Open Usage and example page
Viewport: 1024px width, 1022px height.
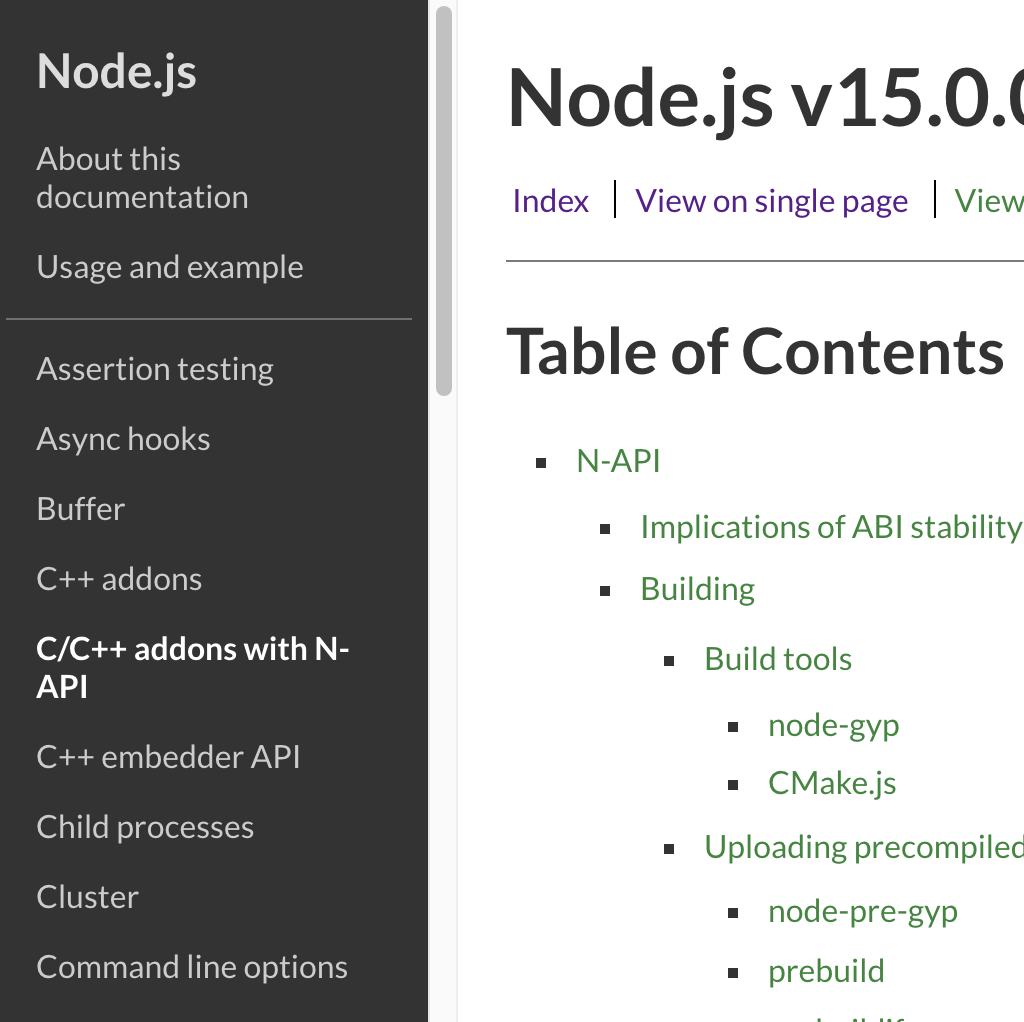[x=170, y=268]
